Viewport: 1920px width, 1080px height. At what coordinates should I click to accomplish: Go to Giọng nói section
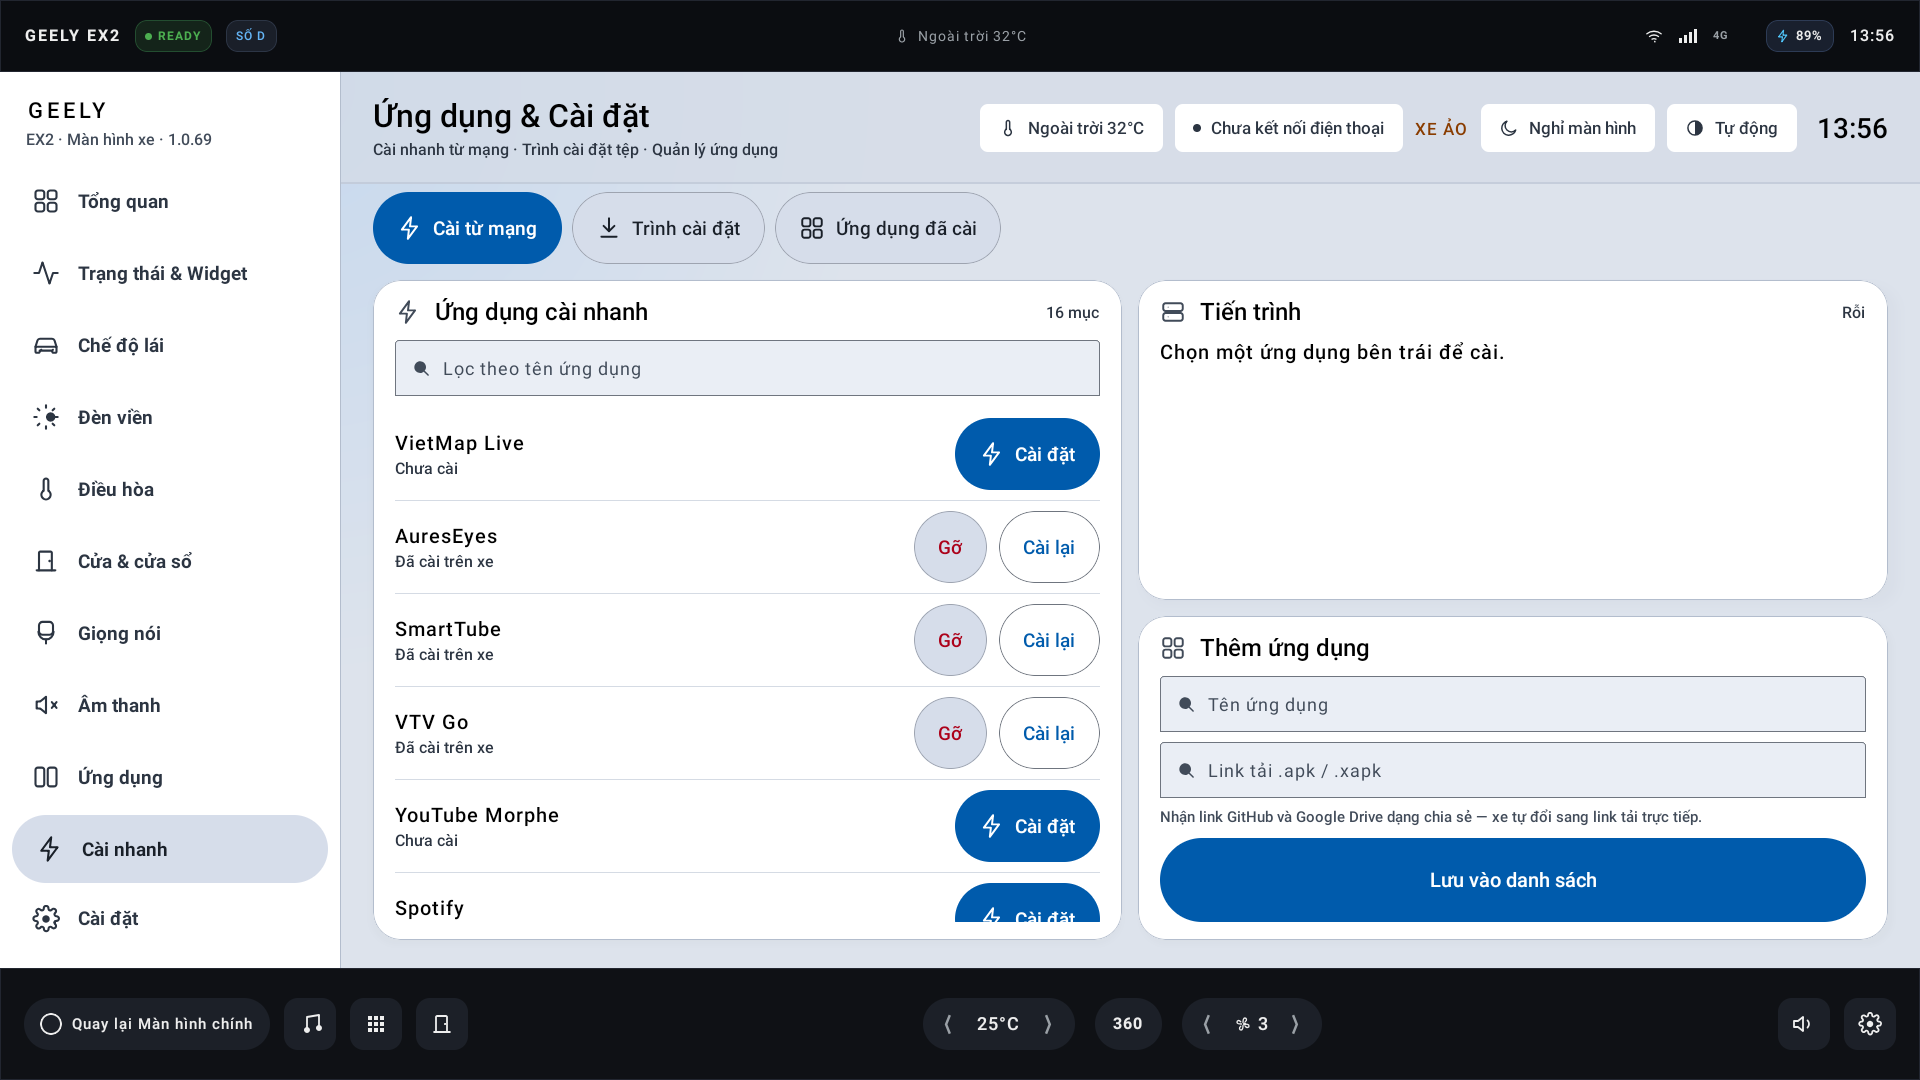(170, 633)
